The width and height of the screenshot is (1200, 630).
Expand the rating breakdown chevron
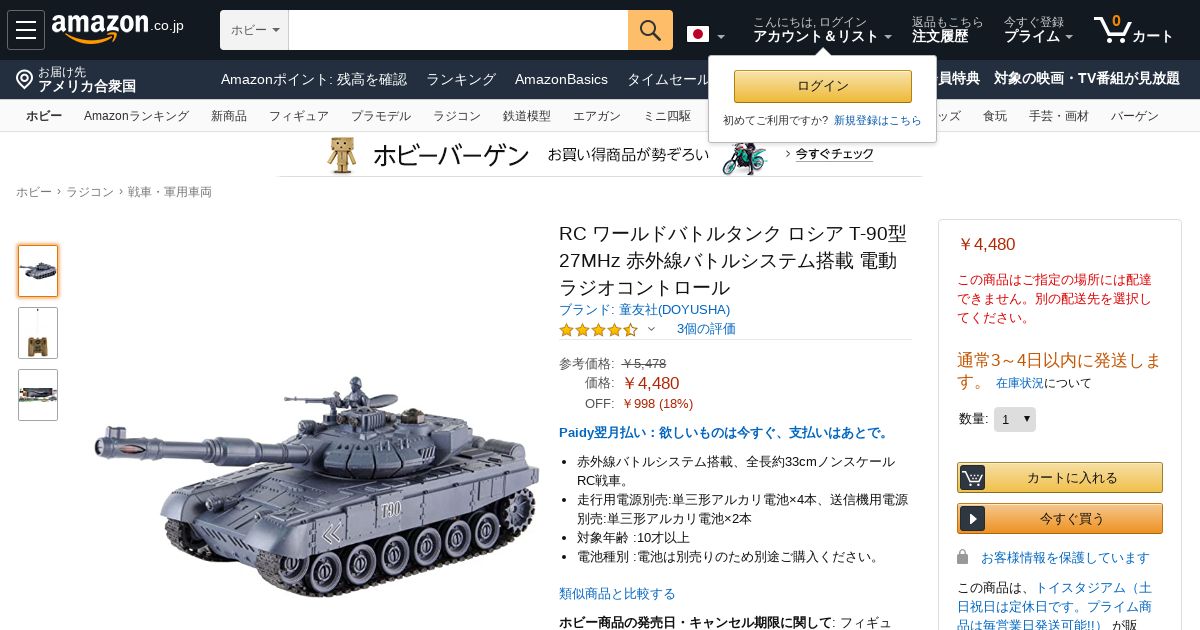651,328
